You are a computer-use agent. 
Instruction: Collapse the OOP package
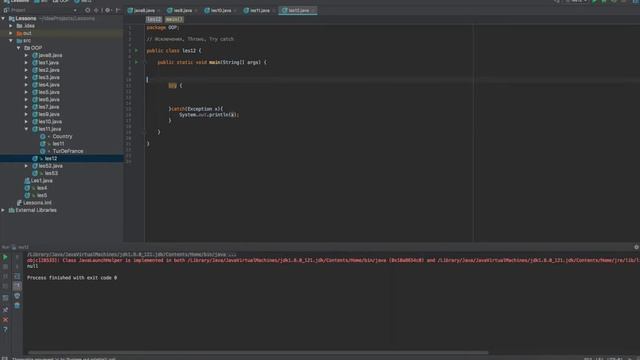point(19,48)
